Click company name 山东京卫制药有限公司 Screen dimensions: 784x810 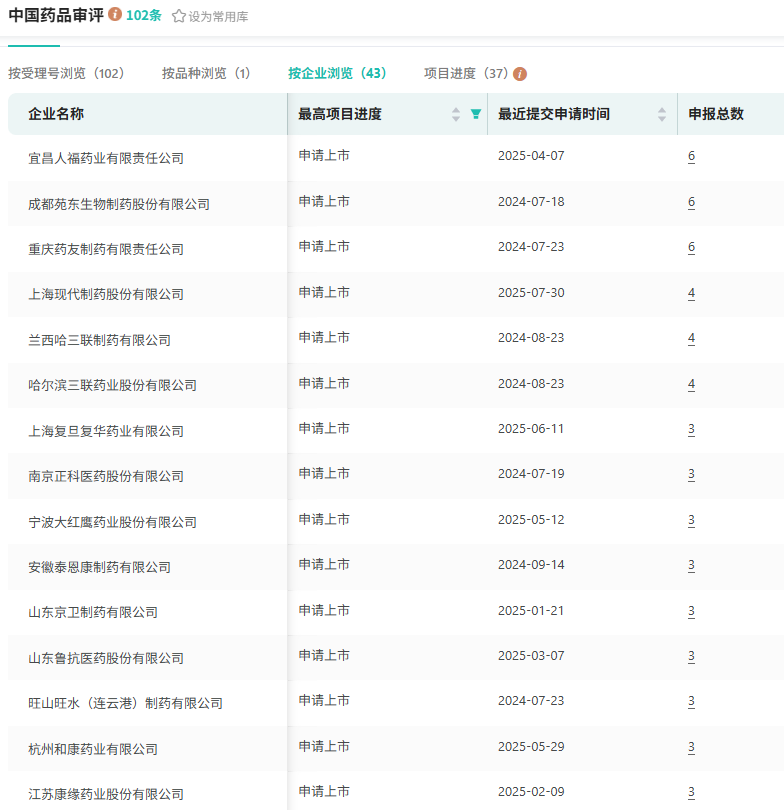[93, 612]
